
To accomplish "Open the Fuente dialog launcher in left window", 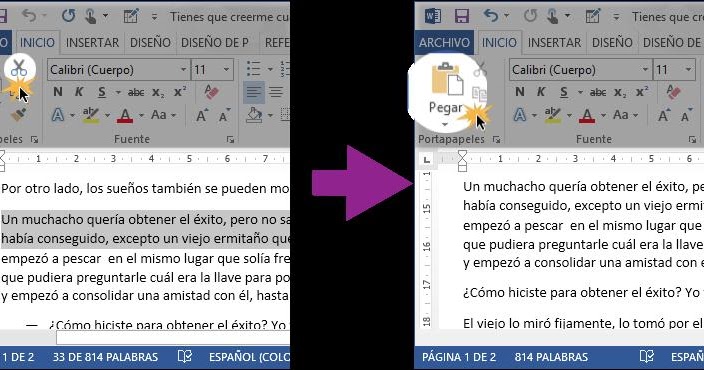I will 230,140.
